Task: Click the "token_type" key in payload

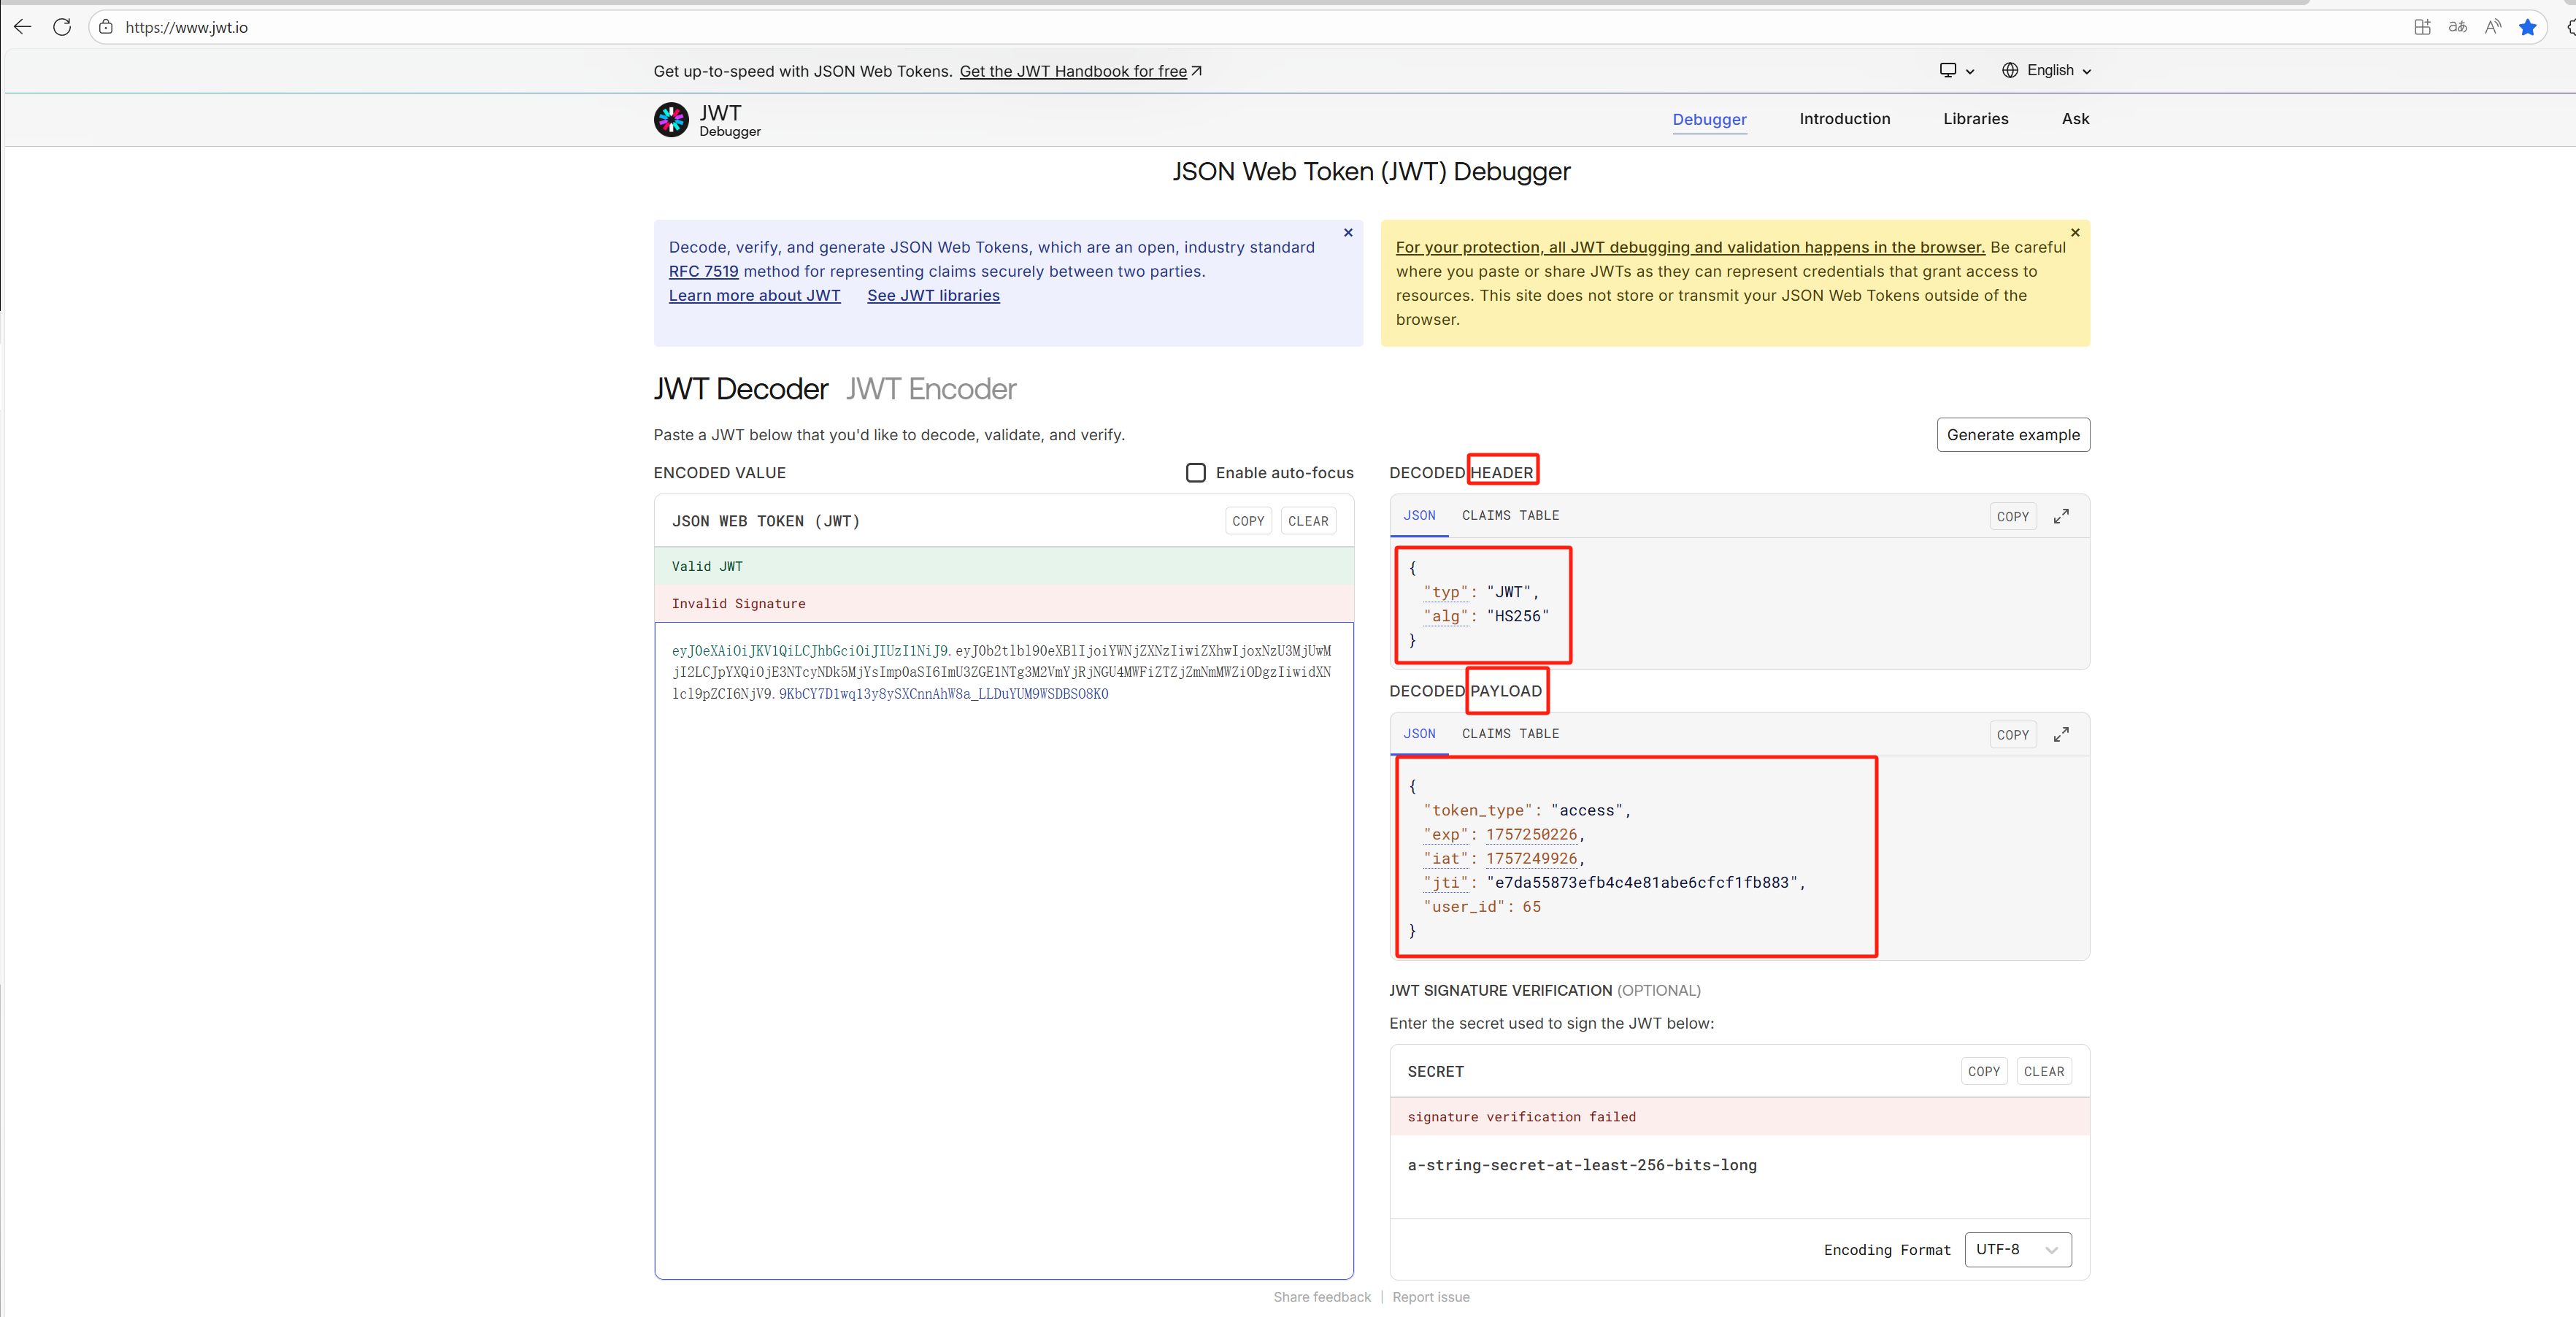Action: coord(1478,810)
